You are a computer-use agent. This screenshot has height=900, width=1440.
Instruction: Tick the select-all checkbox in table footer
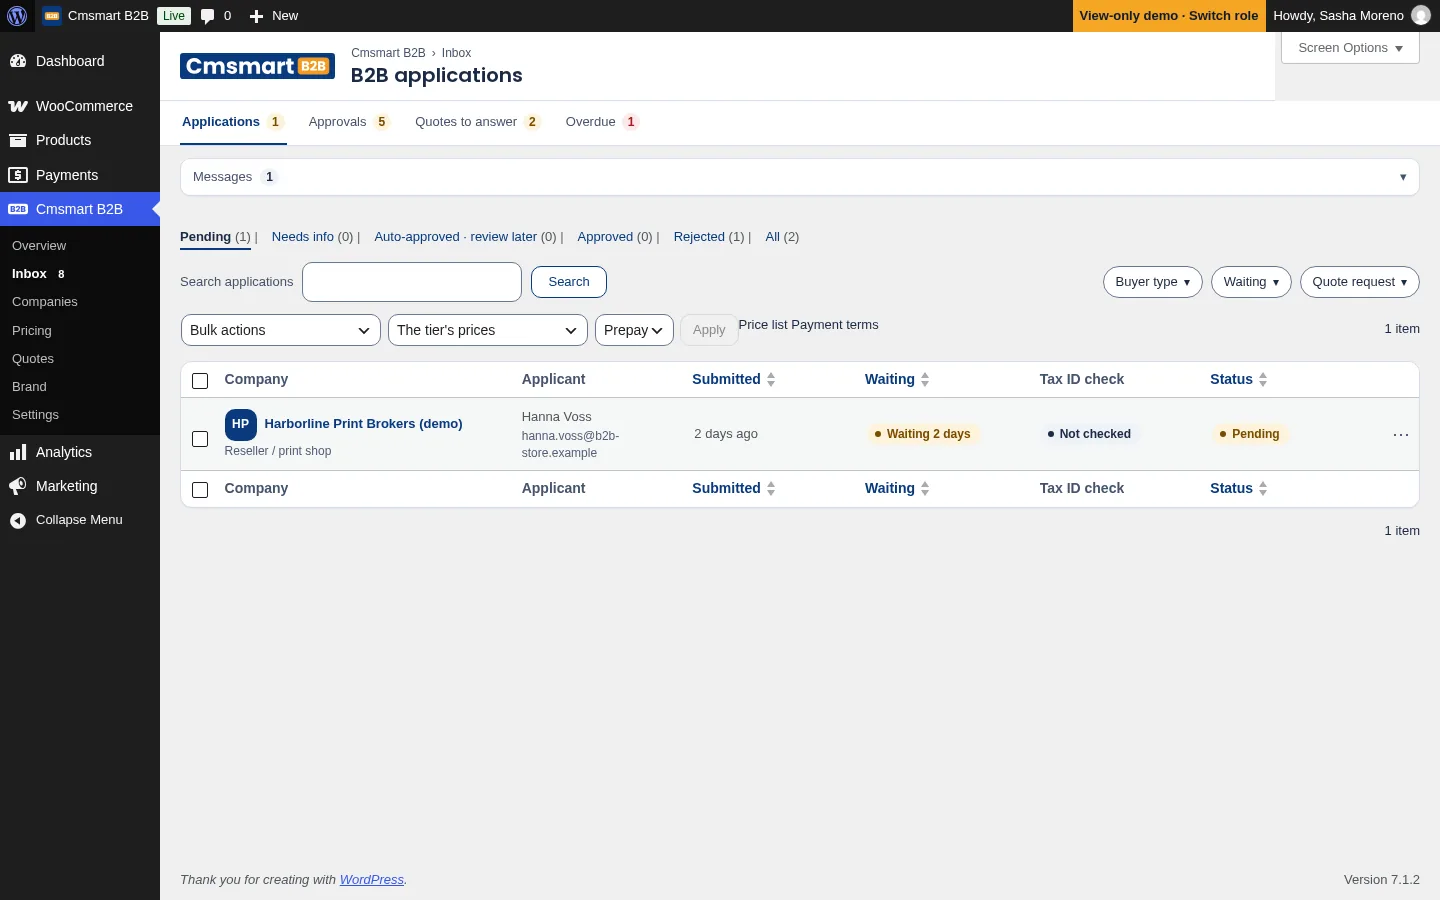pos(200,490)
